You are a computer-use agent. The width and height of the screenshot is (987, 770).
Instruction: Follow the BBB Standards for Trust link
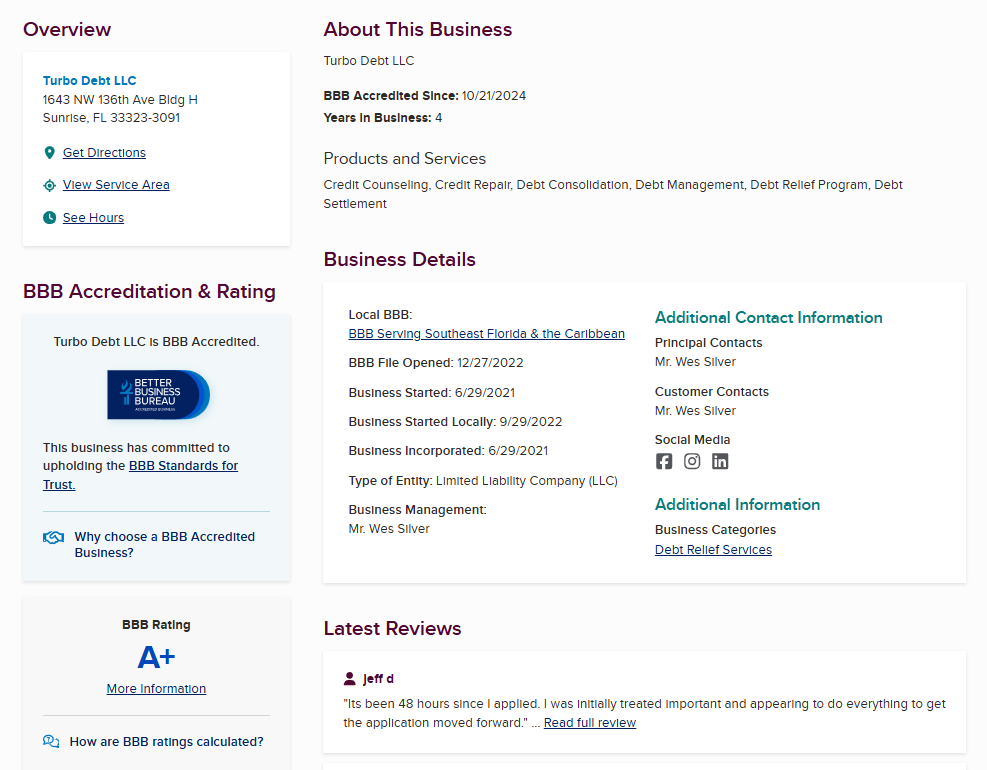[183, 466]
